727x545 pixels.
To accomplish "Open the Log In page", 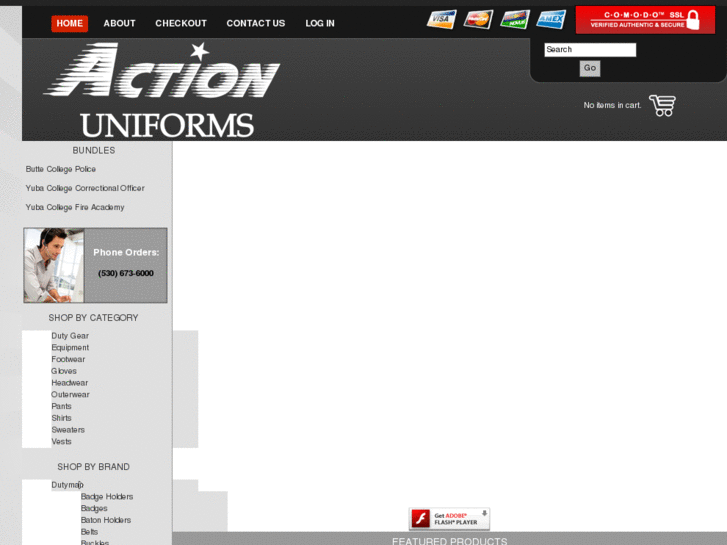I will pyautogui.click(x=319, y=24).
